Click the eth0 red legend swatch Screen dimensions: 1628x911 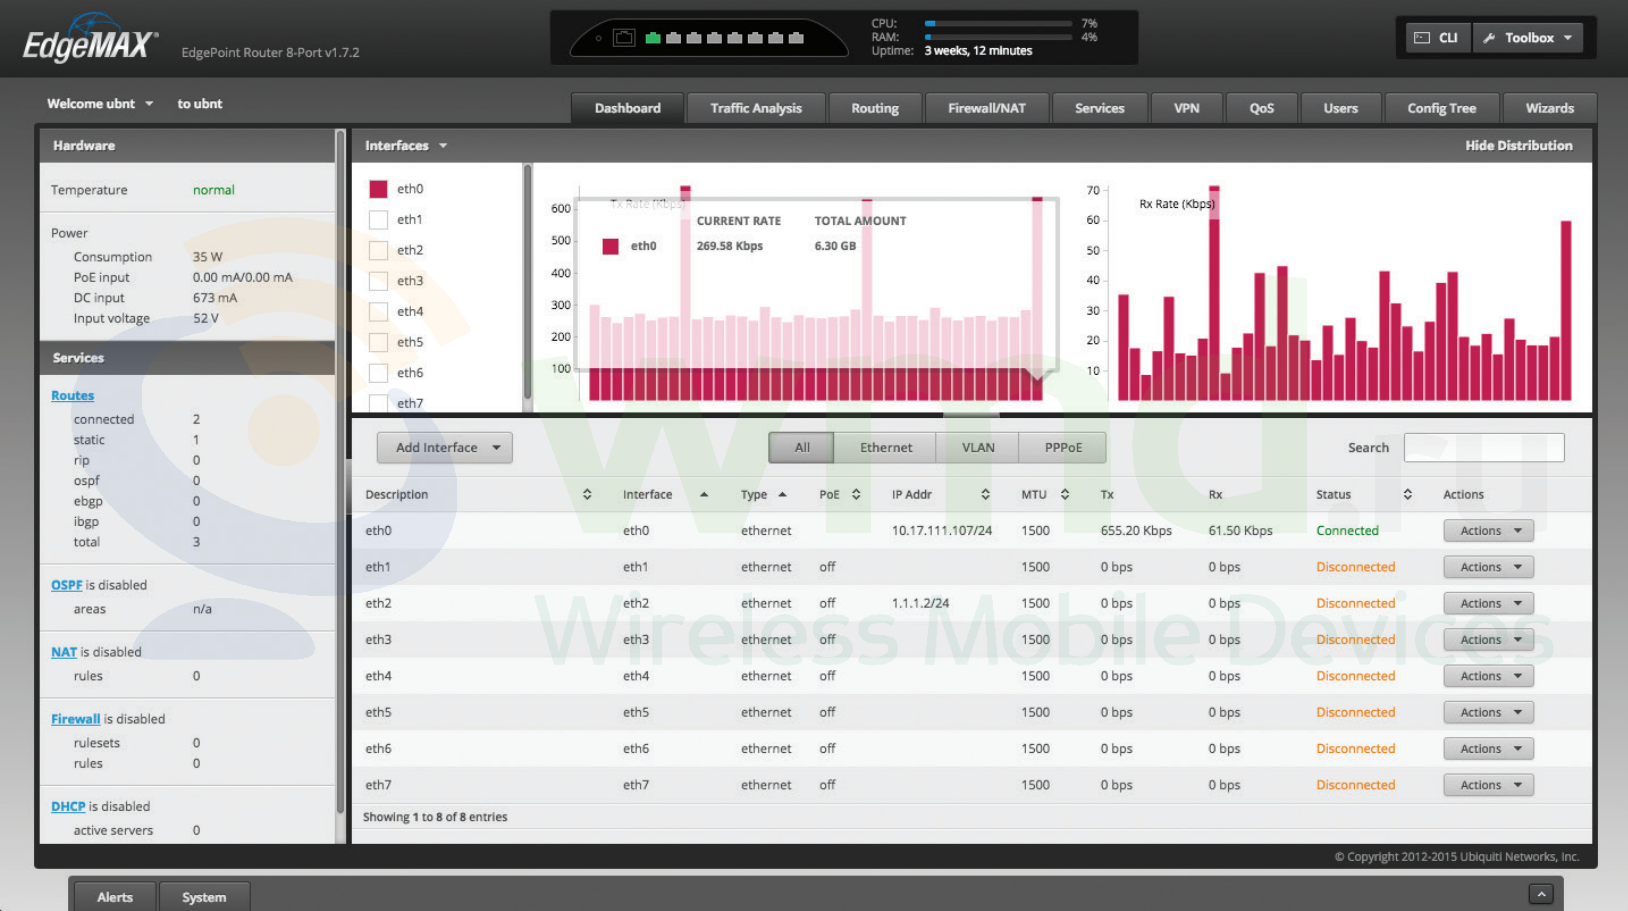pyautogui.click(x=610, y=246)
